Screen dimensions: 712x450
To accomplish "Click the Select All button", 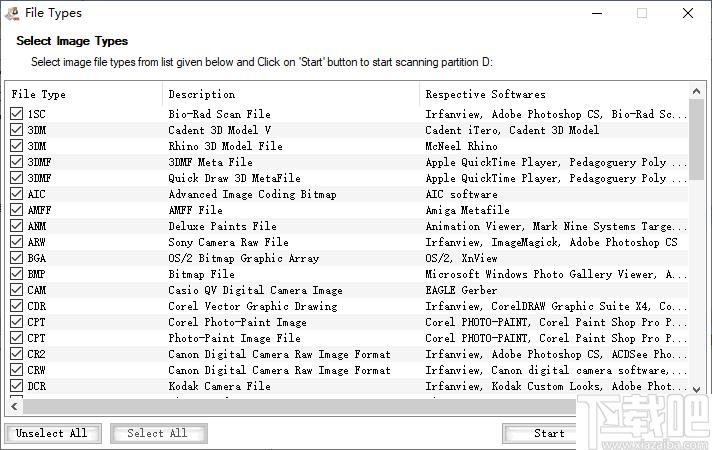I will 158,433.
